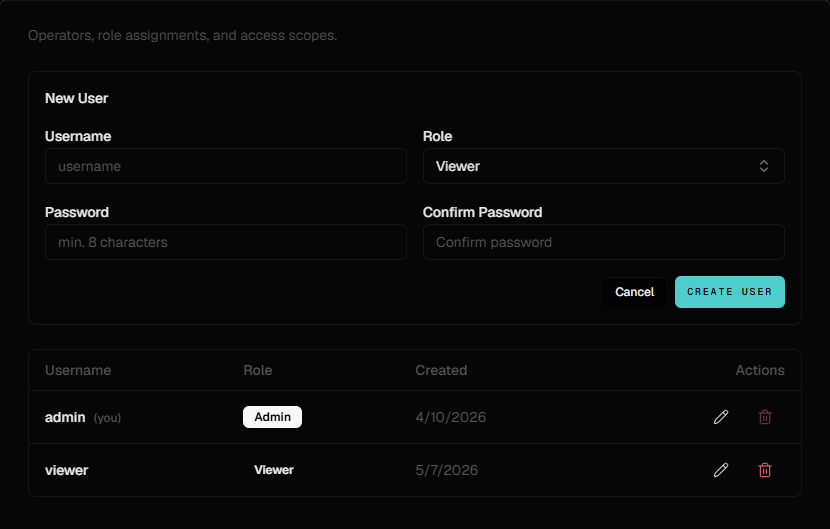The image size is (830, 529).
Task: Click the white Admin role badge
Action: point(272,417)
